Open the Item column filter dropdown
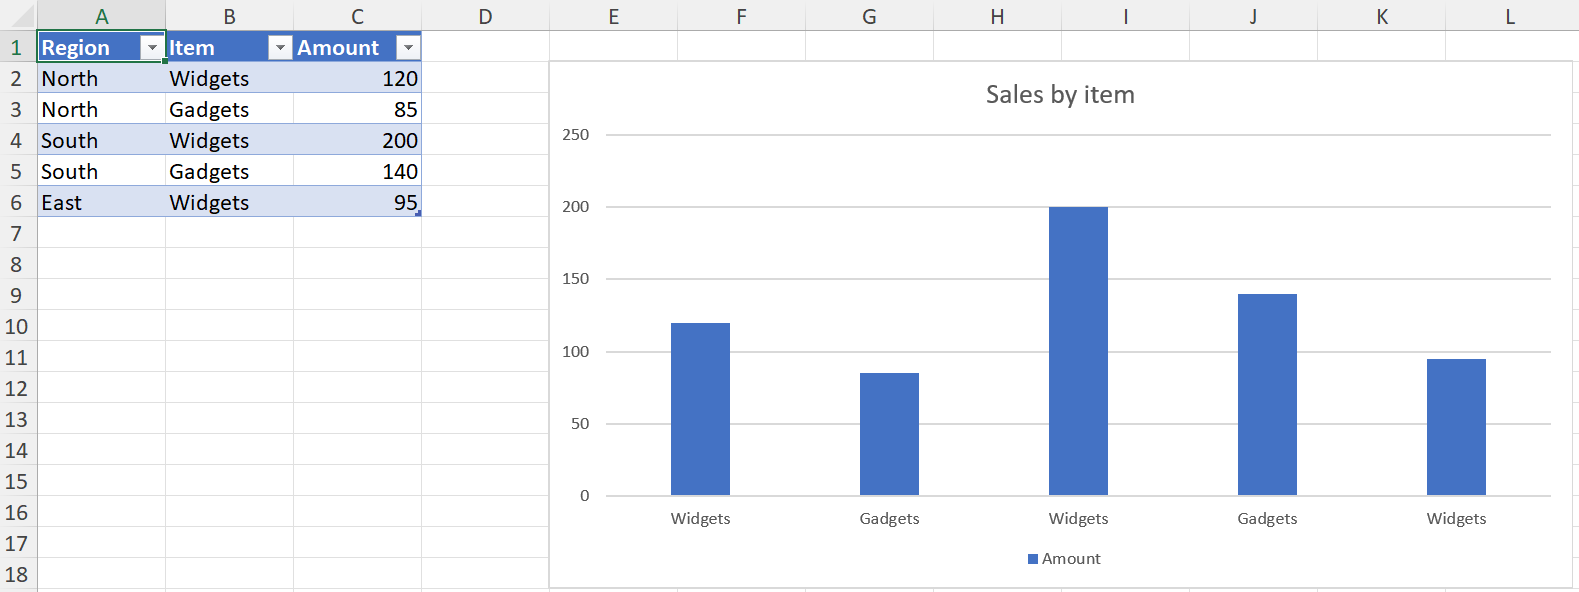 (x=280, y=48)
